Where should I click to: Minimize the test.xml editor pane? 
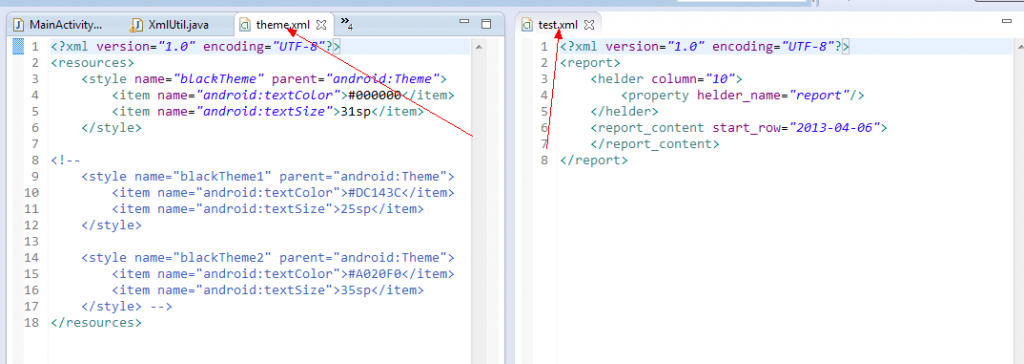point(1006,22)
